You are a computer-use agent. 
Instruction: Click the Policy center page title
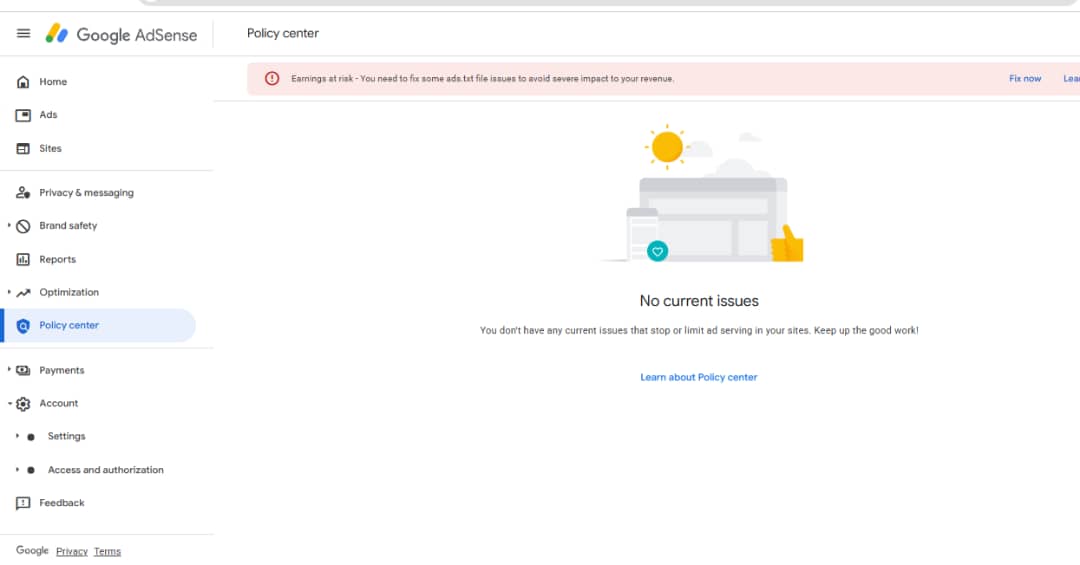[282, 33]
